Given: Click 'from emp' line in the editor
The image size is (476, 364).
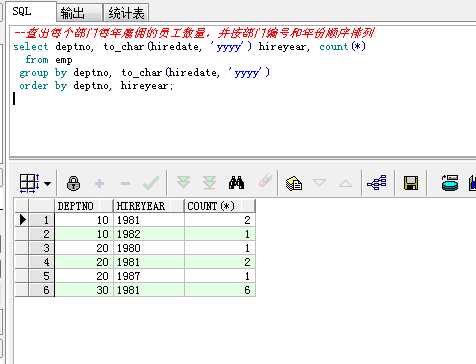Looking at the screenshot, I should coord(49,60).
